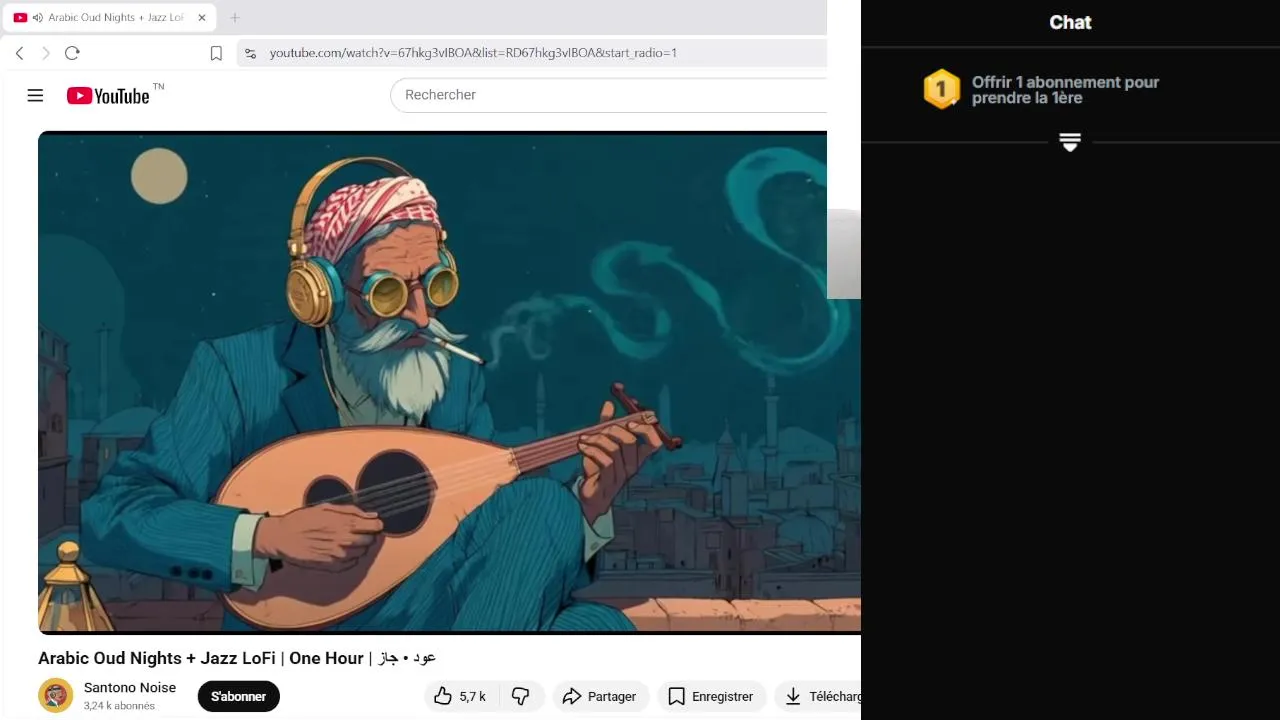
Task: Download the video with Télécharger
Action: (820, 696)
